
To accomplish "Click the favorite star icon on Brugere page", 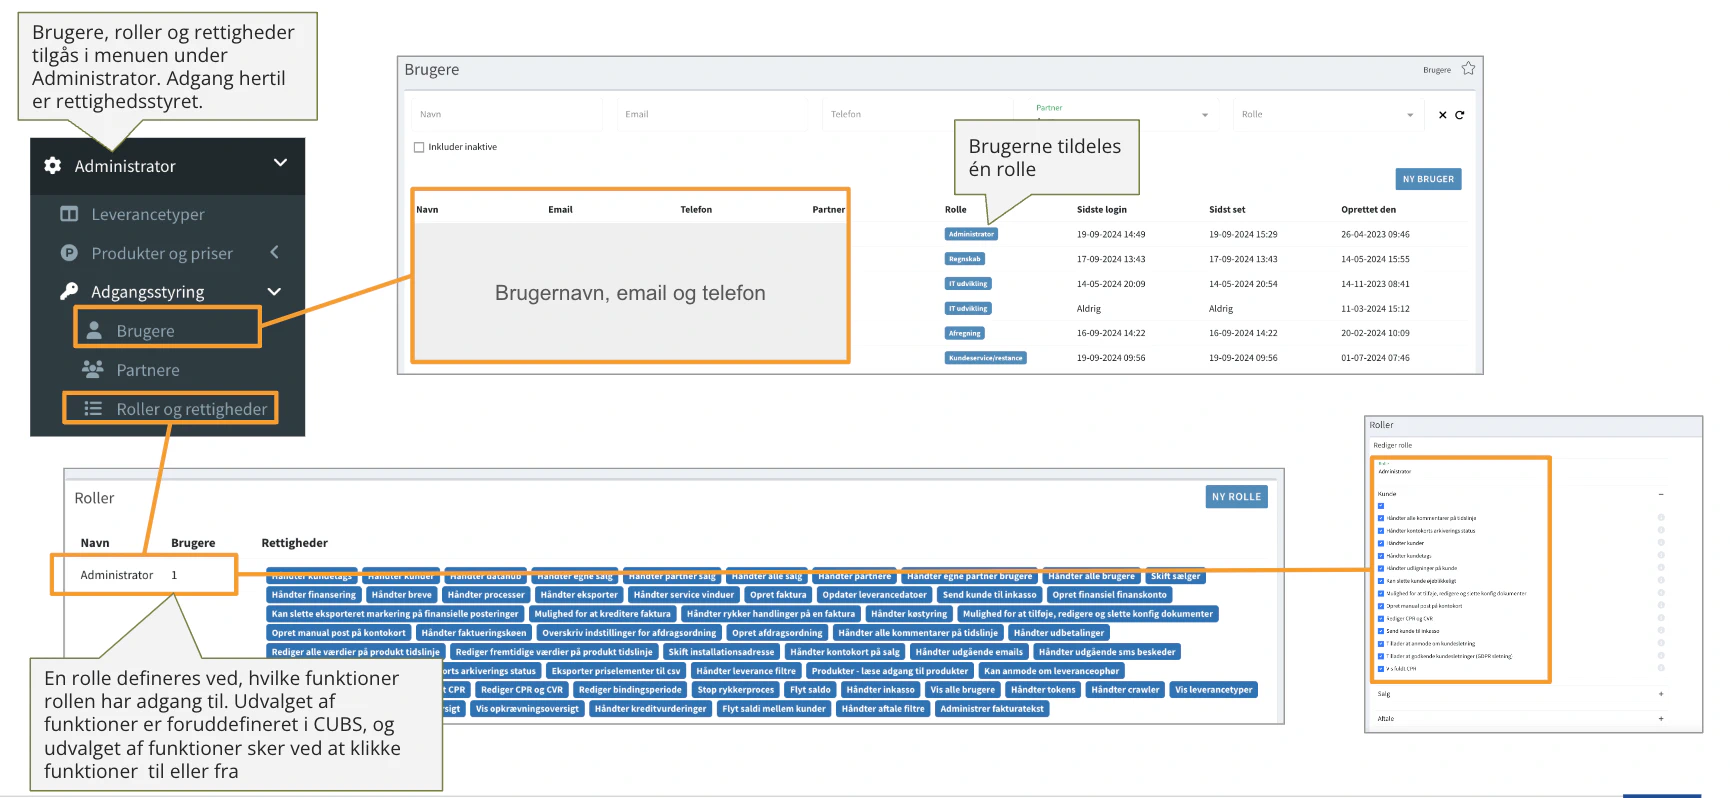I will (x=1468, y=69).
